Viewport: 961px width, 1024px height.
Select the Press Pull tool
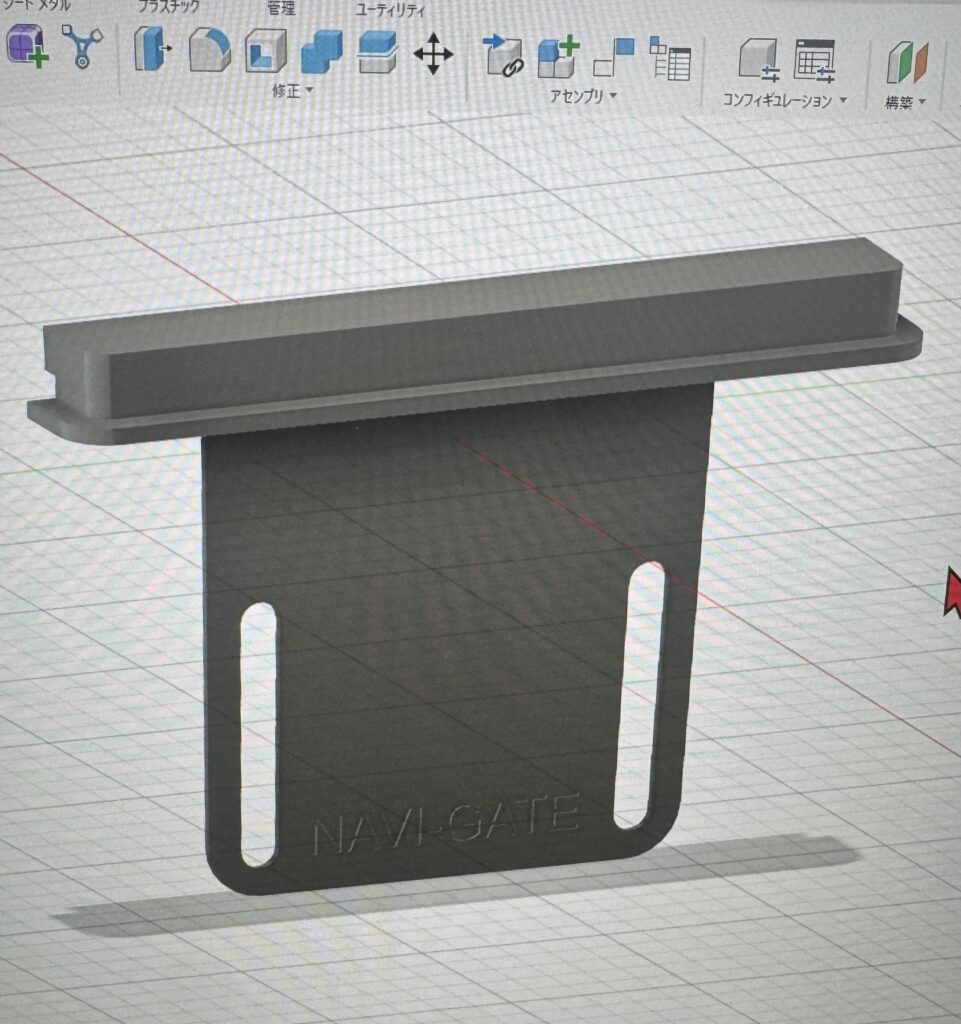pyautogui.click(x=152, y=49)
